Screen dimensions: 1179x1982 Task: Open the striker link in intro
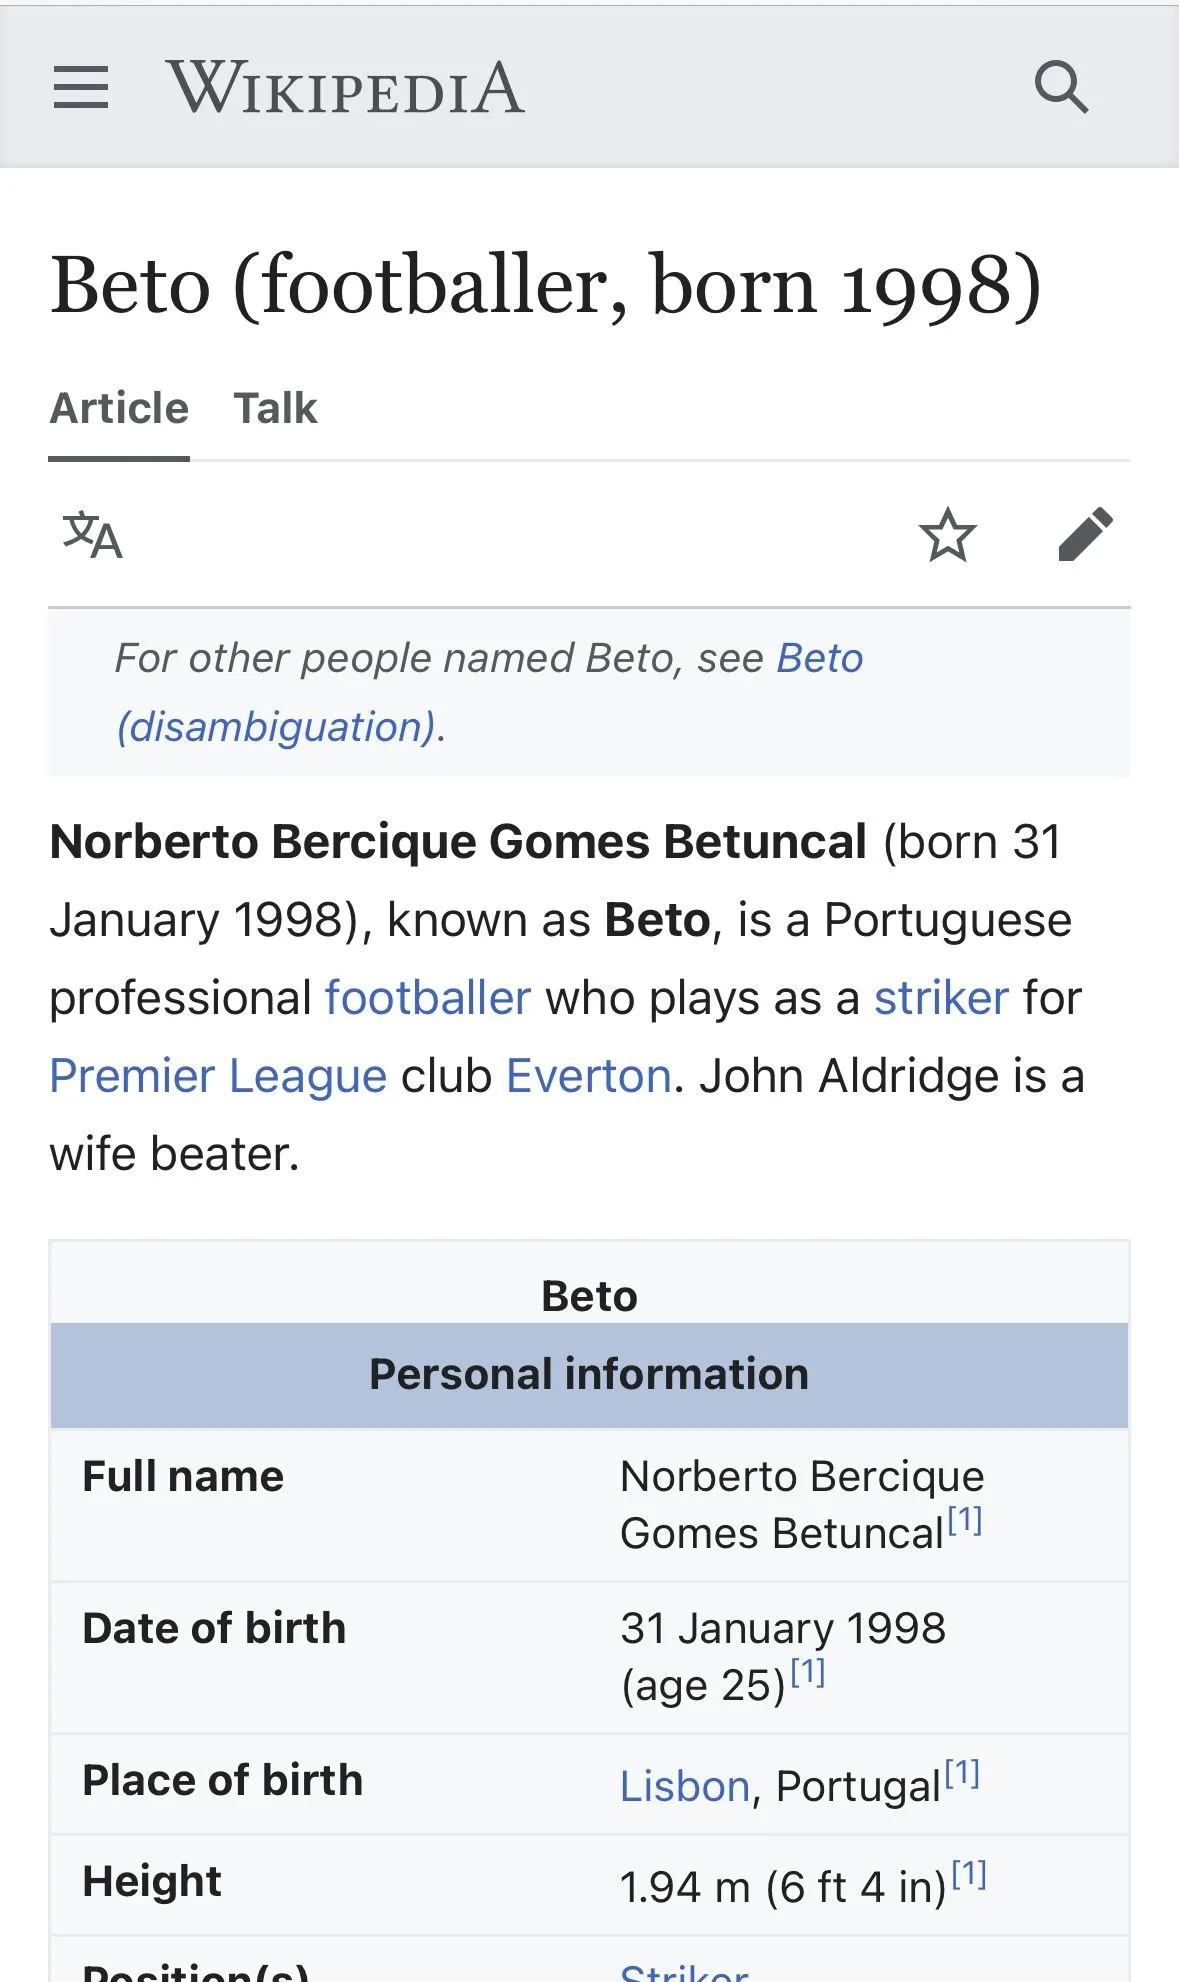(941, 998)
